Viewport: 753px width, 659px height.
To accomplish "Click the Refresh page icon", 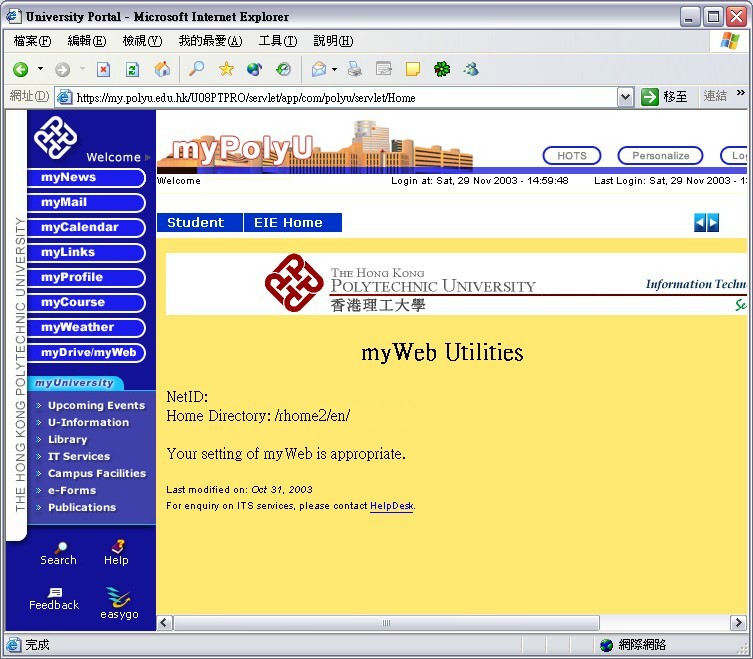I will 133,70.
